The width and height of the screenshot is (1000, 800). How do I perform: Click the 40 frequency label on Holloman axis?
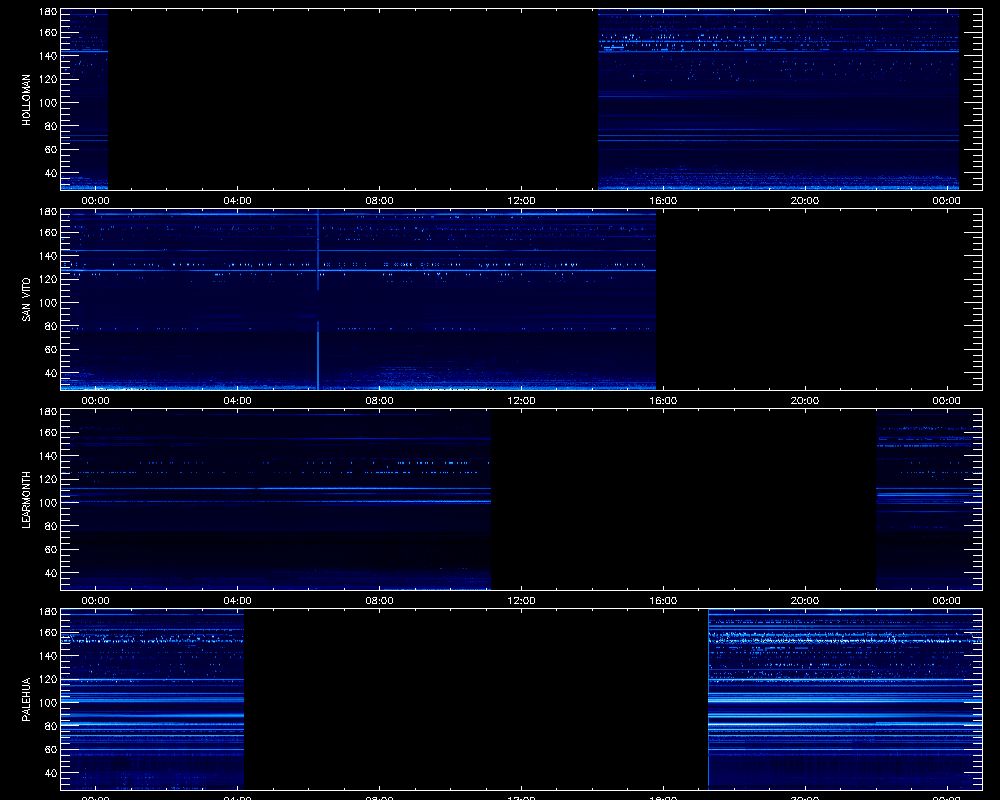[x=51, y=174]
